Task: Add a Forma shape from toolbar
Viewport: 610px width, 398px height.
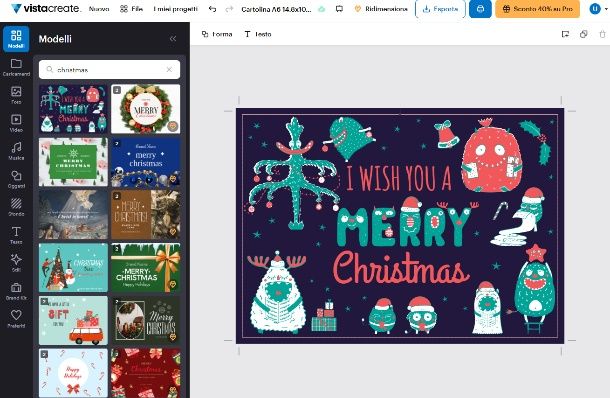Action: click(x=217, y=34)
